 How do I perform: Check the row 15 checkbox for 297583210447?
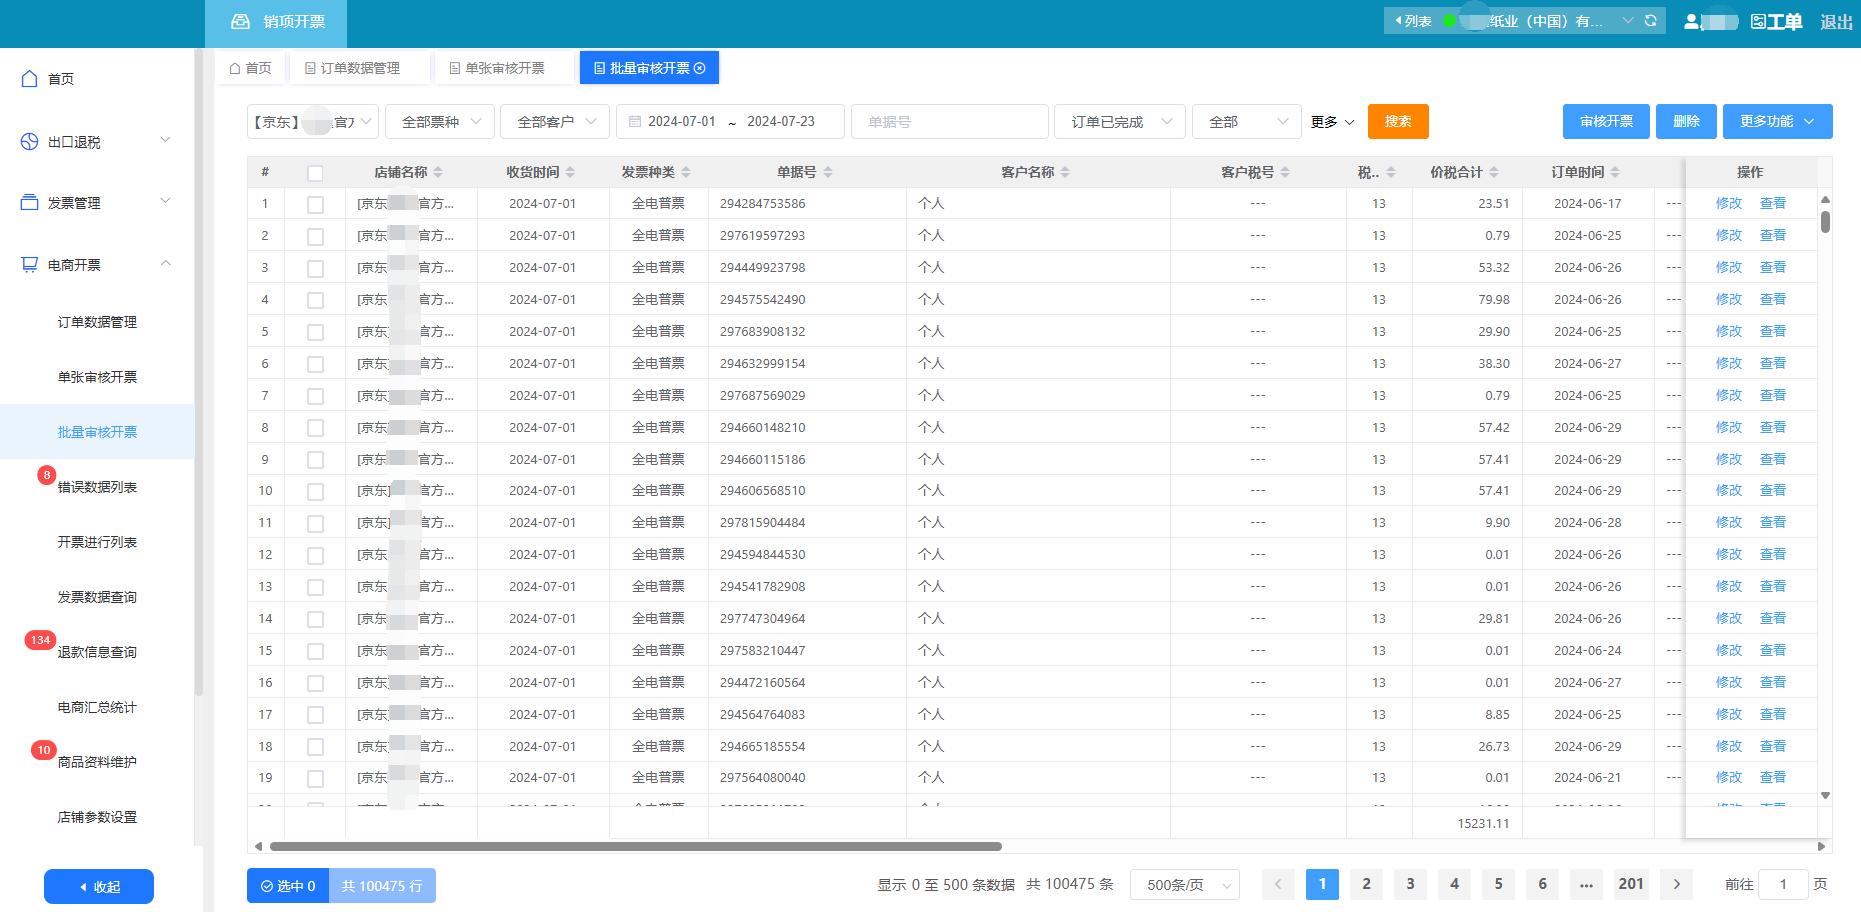pos(315,651)
